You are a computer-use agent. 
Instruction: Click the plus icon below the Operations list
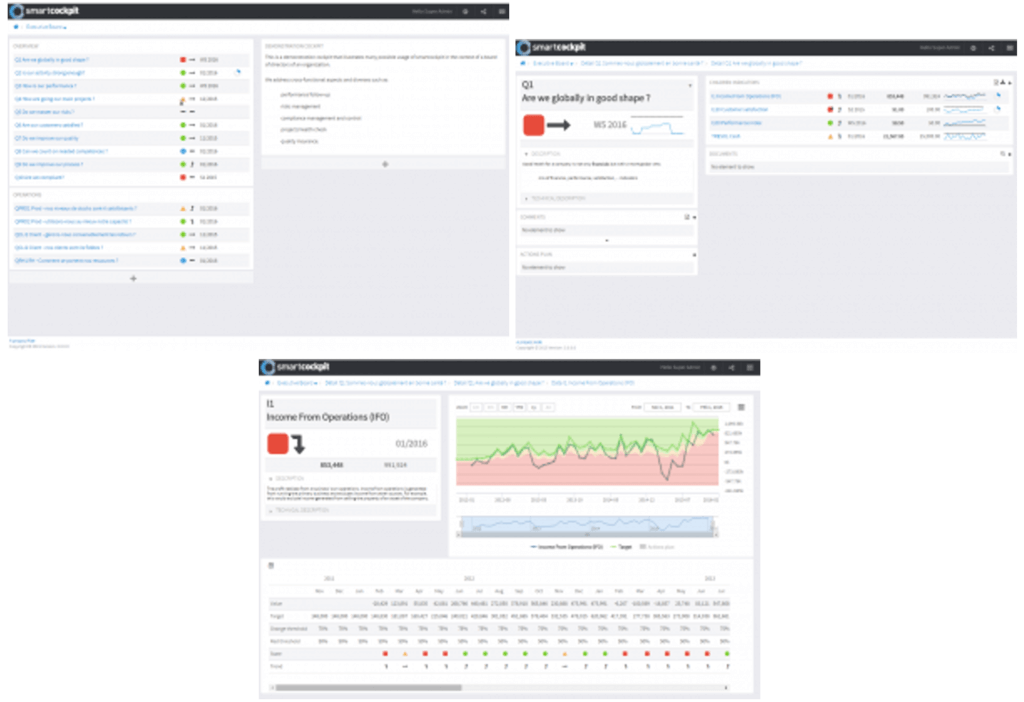(132, 278)
